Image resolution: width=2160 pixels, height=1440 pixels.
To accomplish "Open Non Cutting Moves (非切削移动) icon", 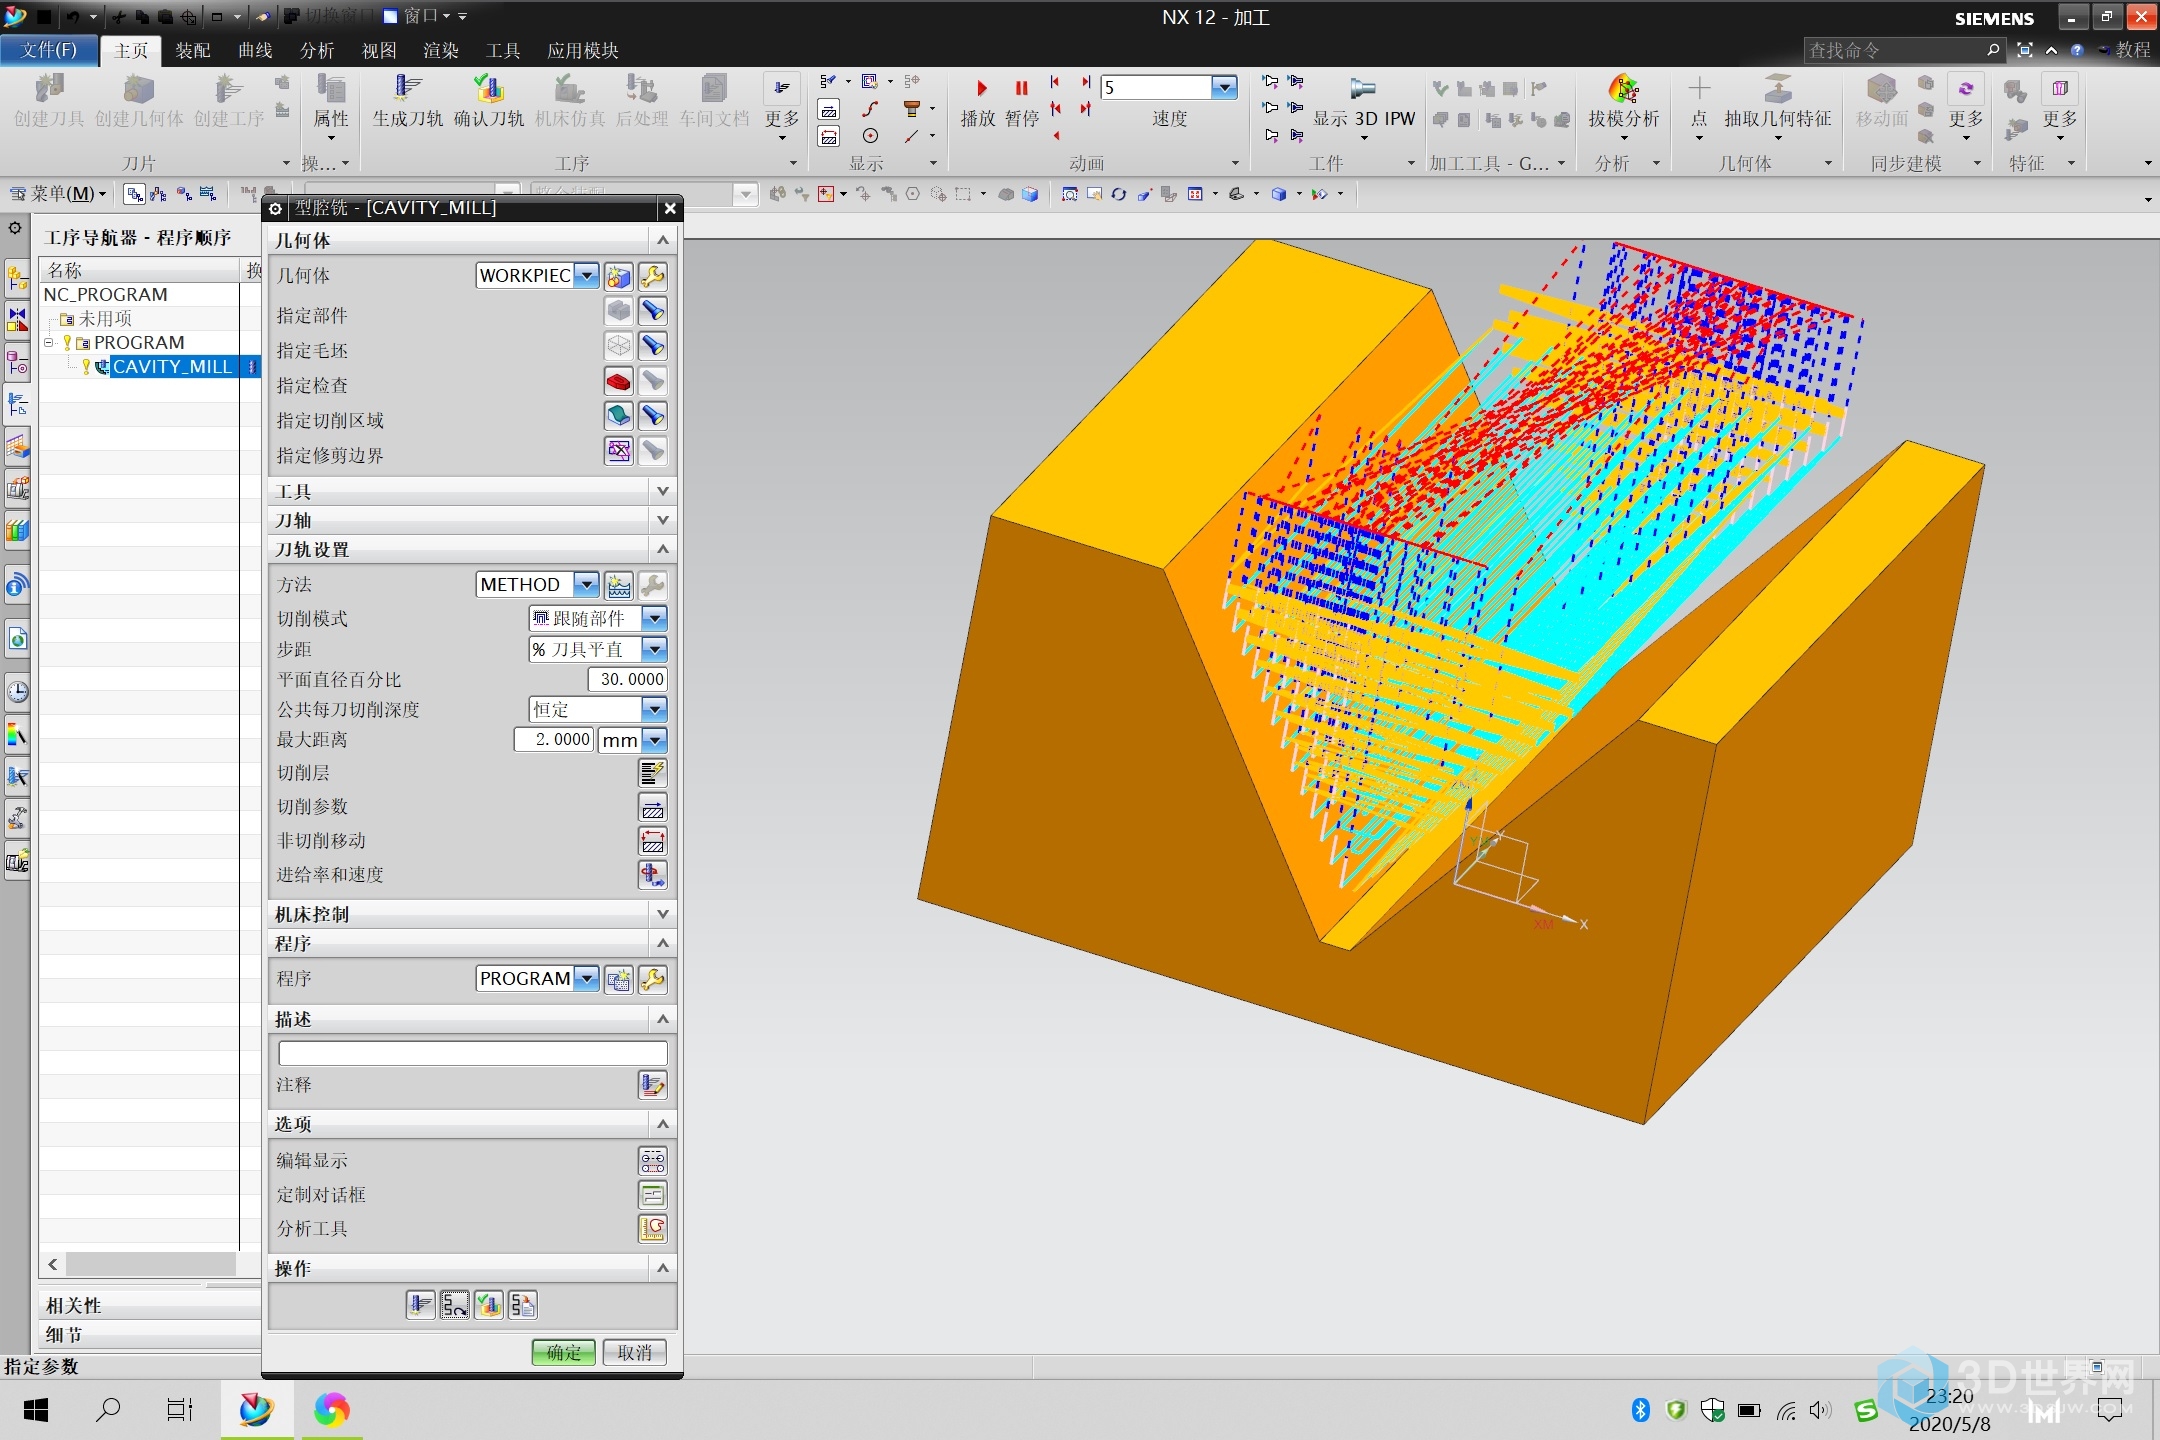I will 653,841.
